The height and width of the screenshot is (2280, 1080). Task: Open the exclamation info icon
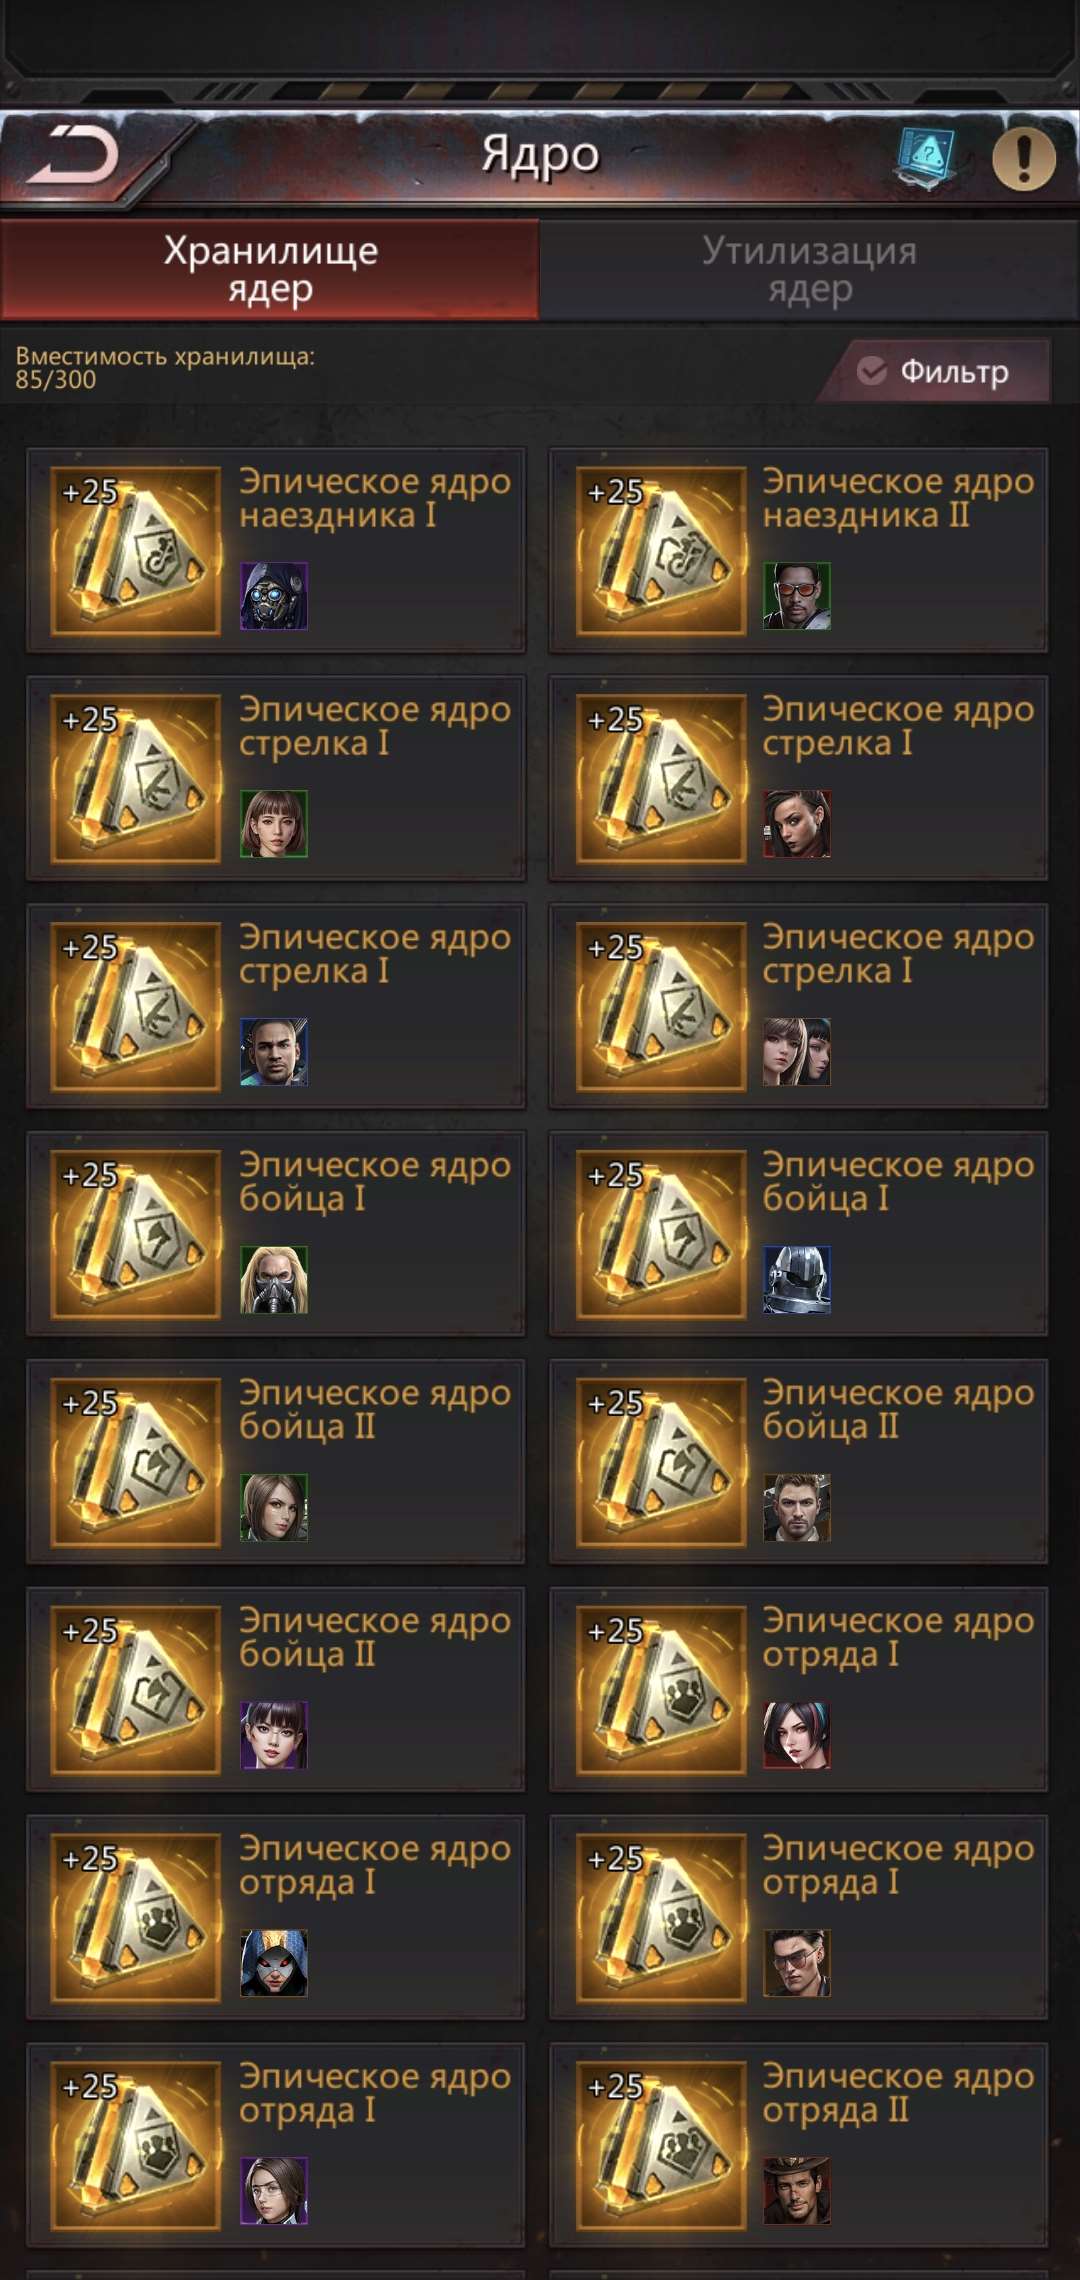click(1023, 157)
